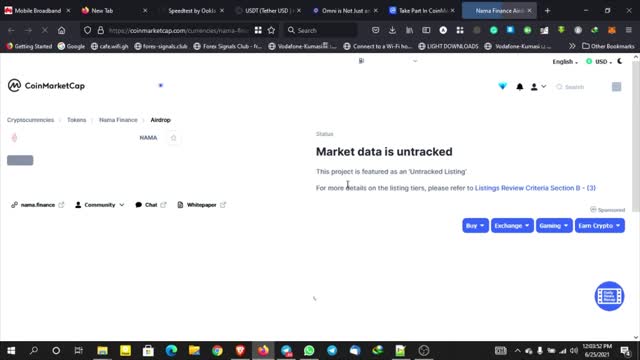Go to Cryptocurrencies breadcrumb
The width and height of the screenshot is (640, 360).
[30, 120]
